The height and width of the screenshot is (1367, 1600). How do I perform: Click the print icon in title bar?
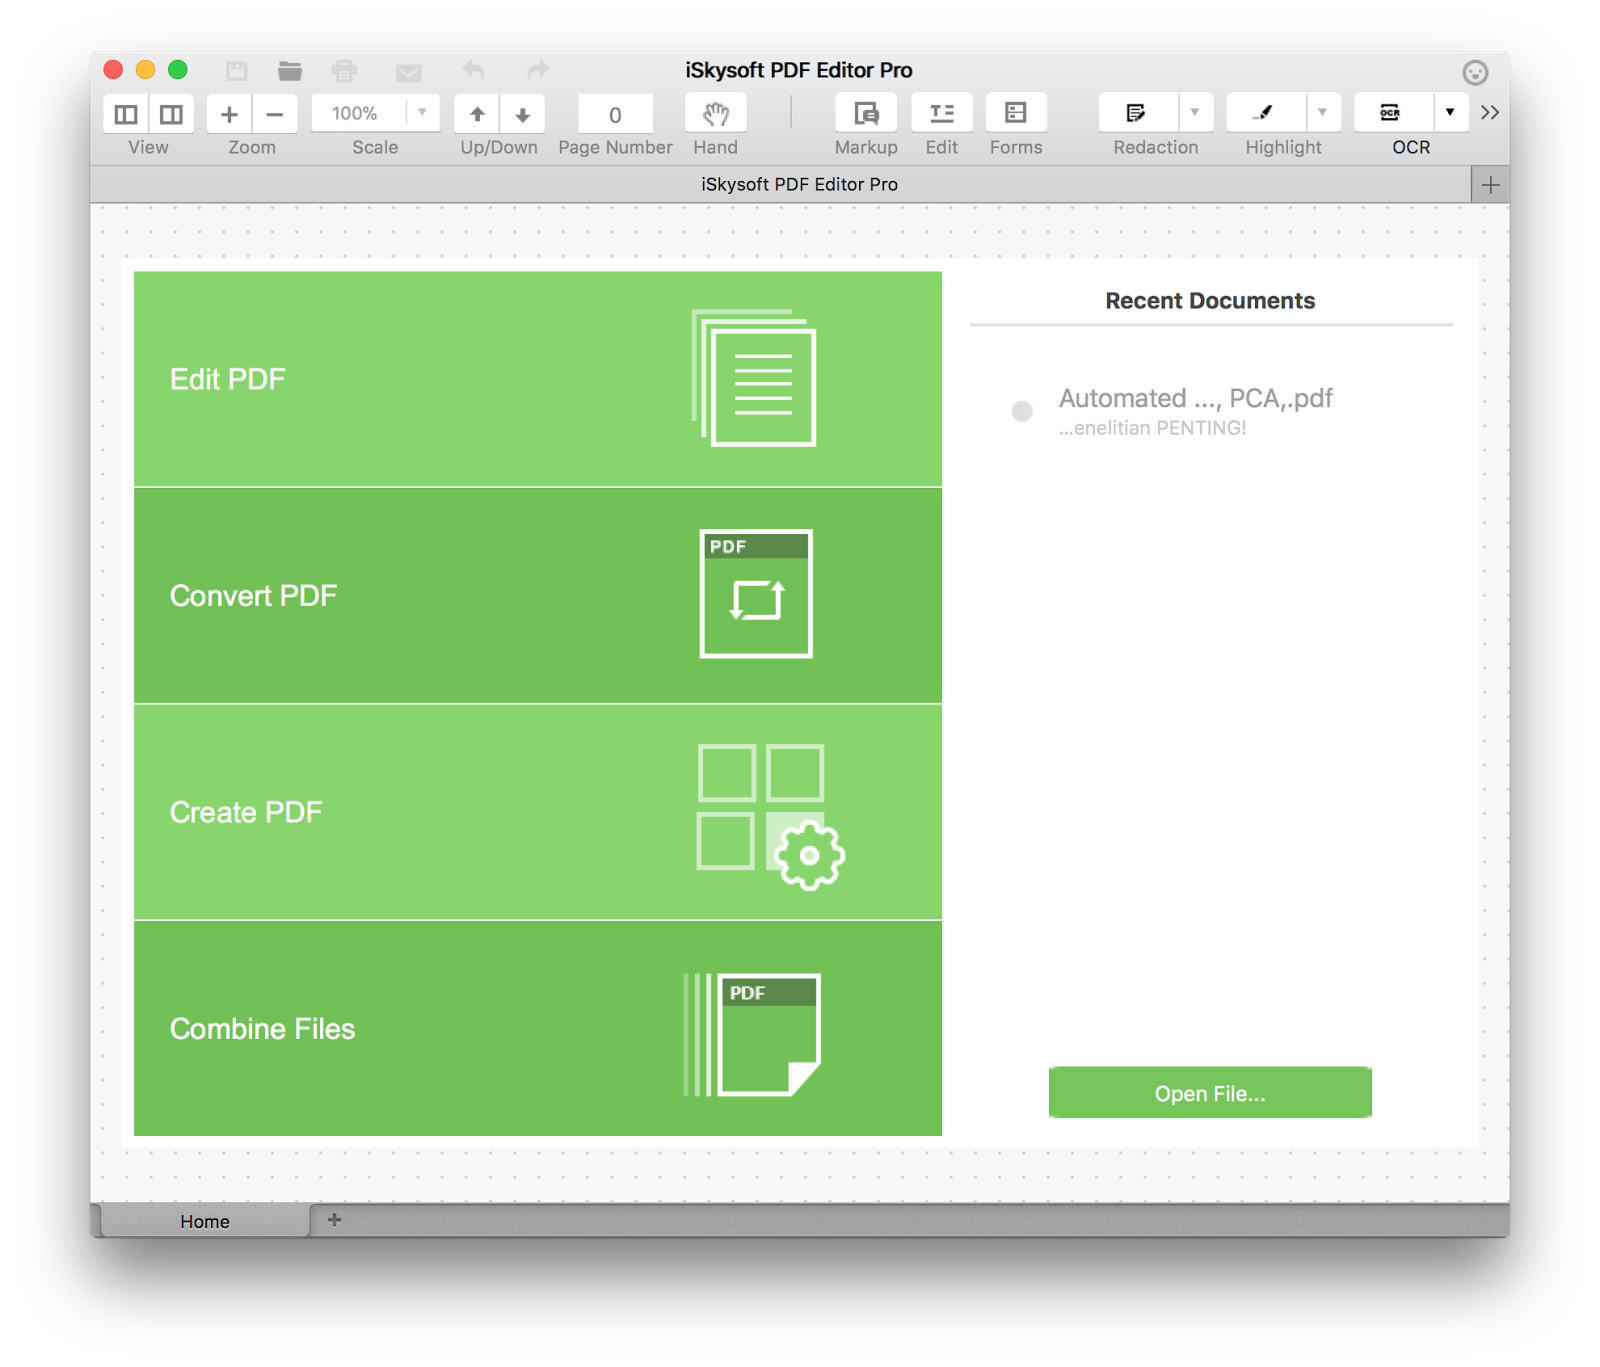(344, 70)
